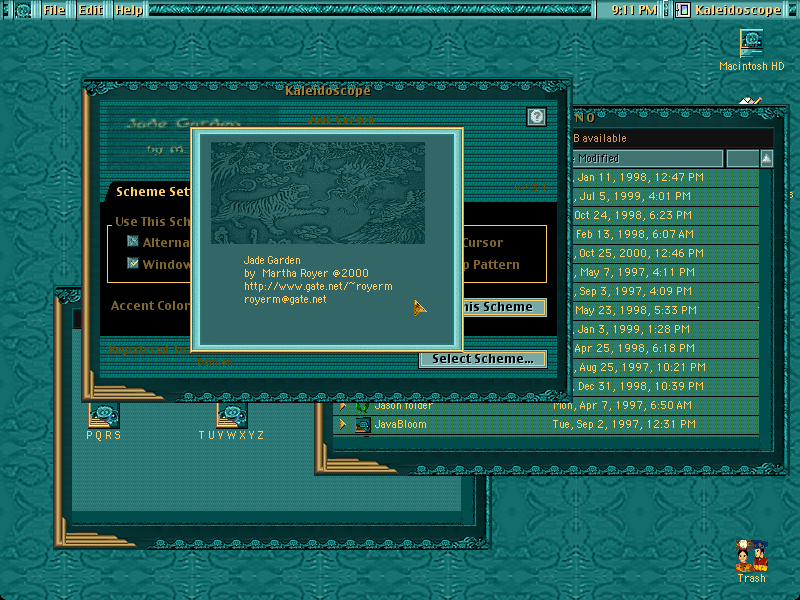
Task: Click the 'by Martha Royer @2000' line
Action: coord(306,273)
